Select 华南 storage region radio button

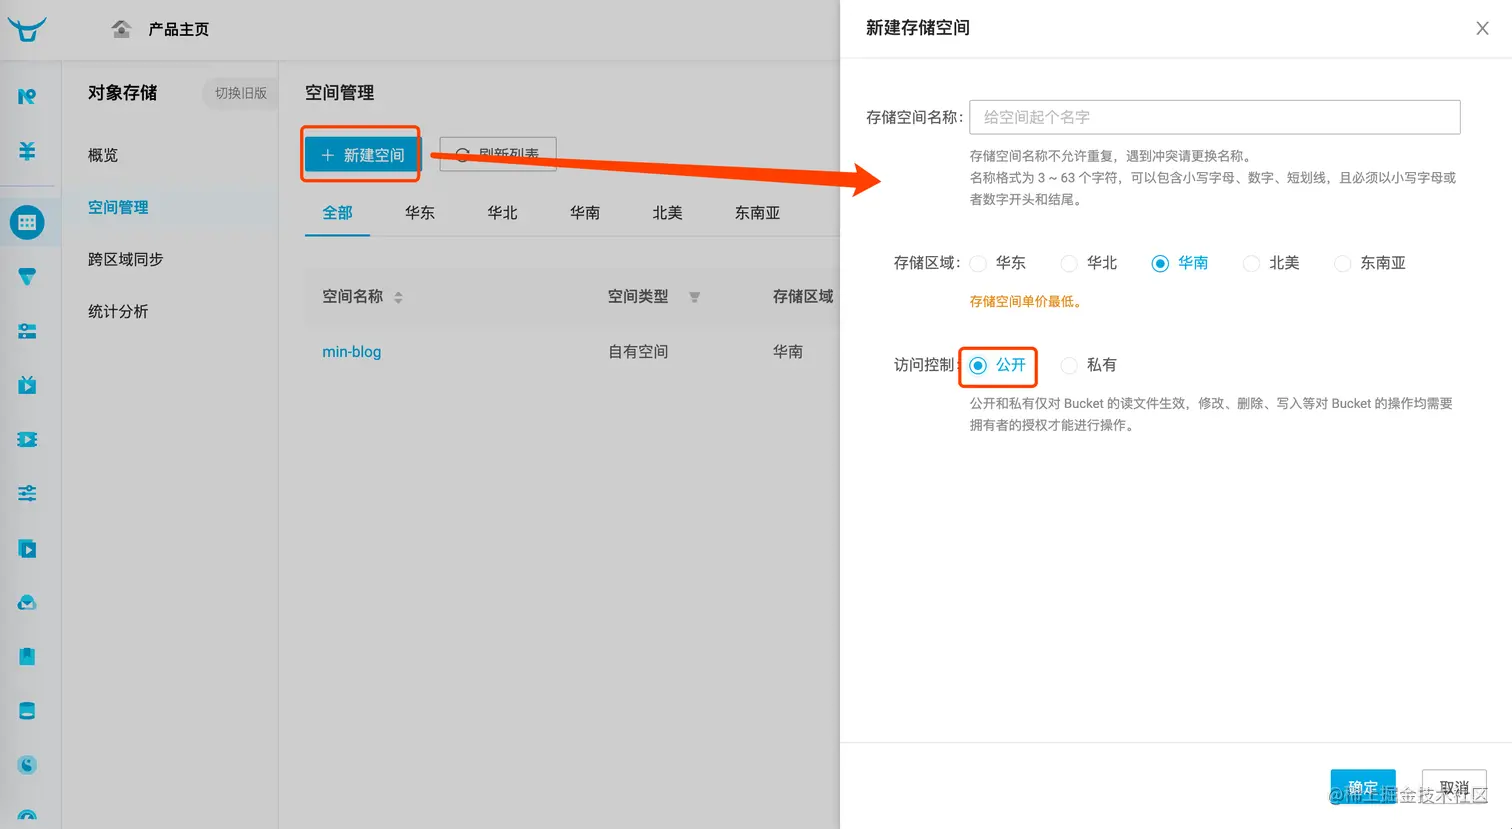(x=1160, y=263)
